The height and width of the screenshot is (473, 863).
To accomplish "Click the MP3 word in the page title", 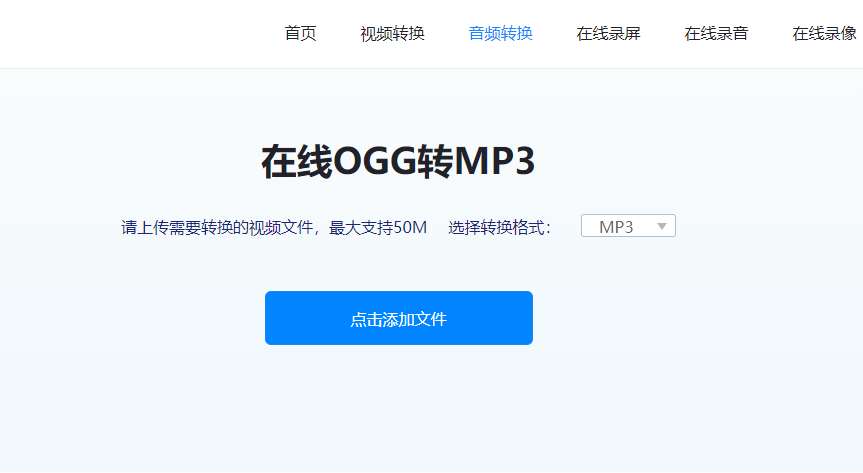I will [494, 162].
